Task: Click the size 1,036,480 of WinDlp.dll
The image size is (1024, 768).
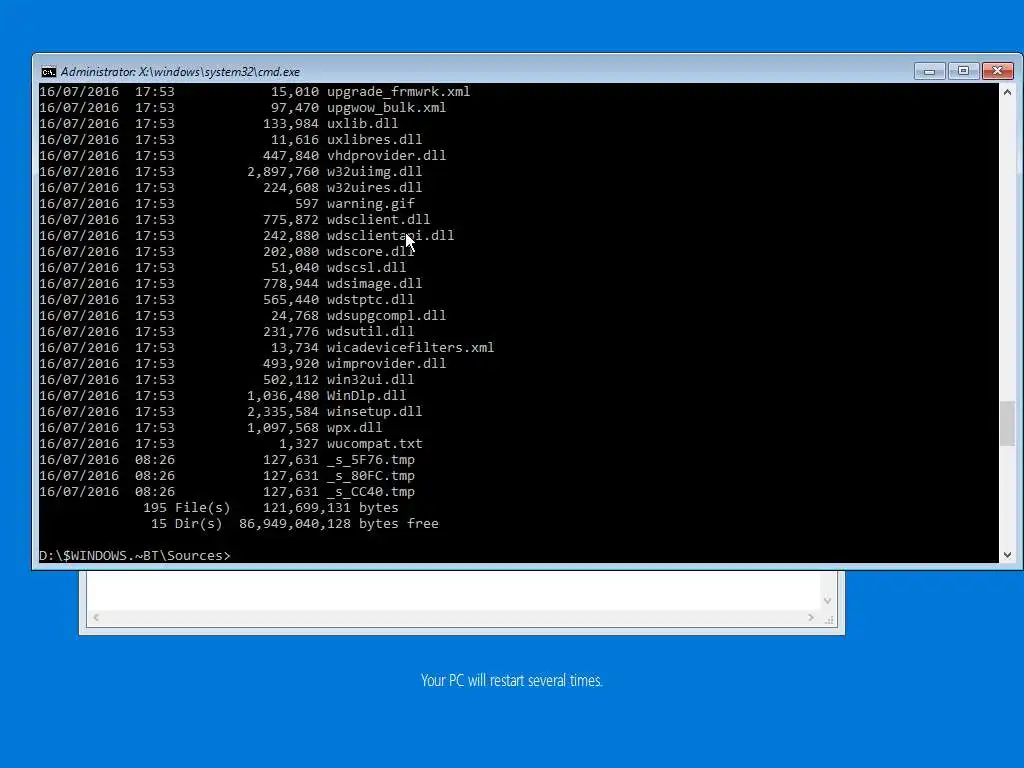Action: pos(283,396)
